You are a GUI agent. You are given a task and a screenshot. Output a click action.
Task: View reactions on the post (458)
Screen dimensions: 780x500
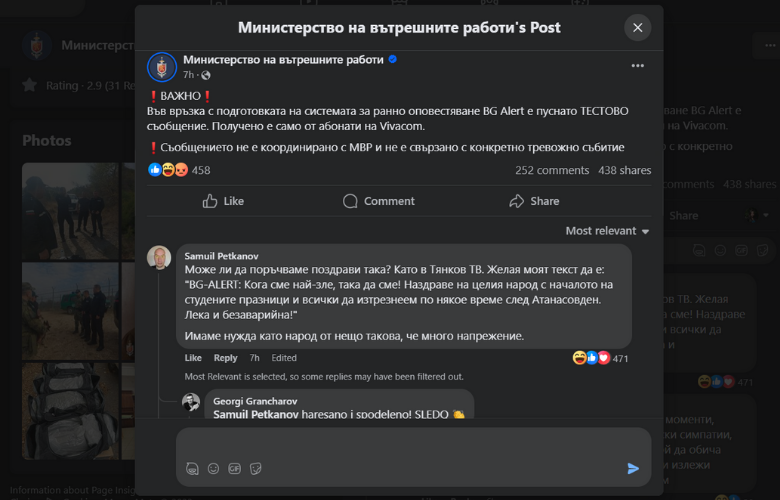(180, 170)
